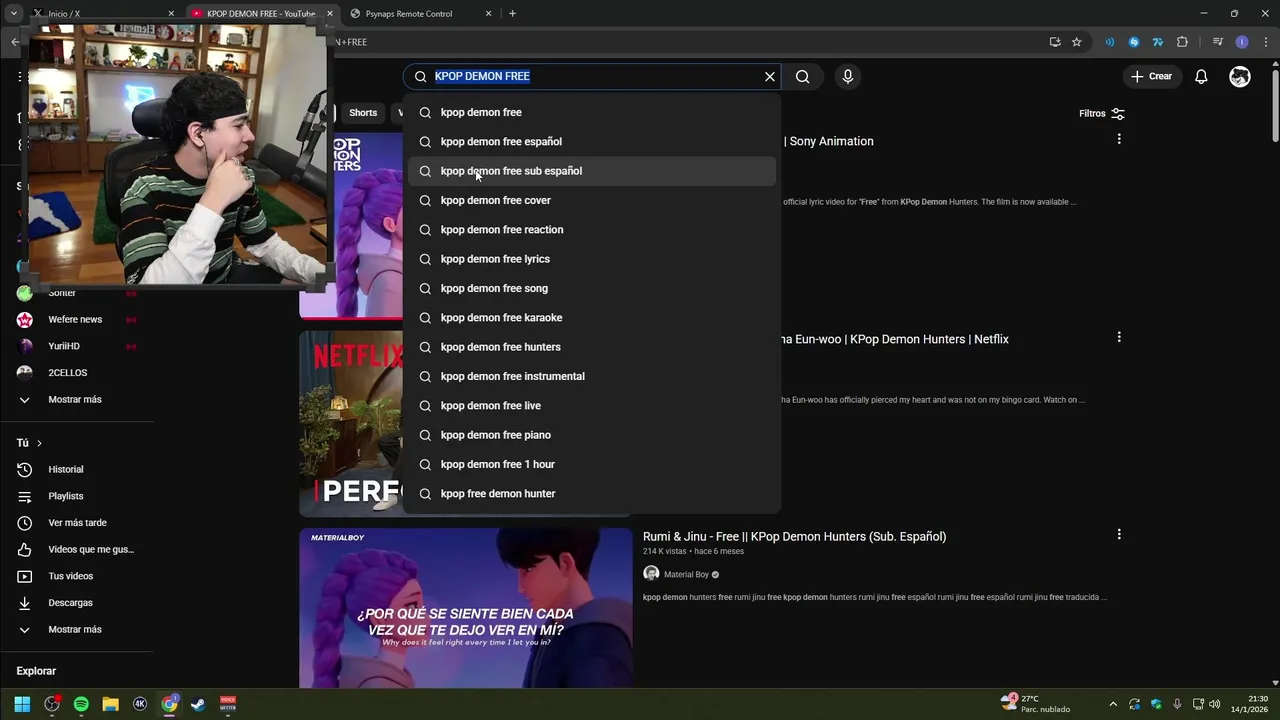Open more options for Netflix video result
Screen dimensions: 1280x720
tap(1119, 337)
